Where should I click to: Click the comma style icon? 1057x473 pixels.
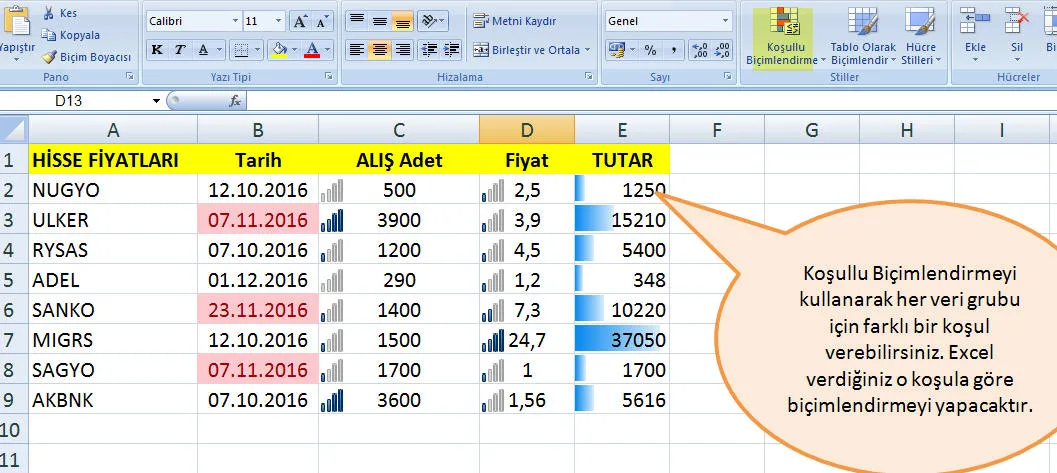(674, 50)
